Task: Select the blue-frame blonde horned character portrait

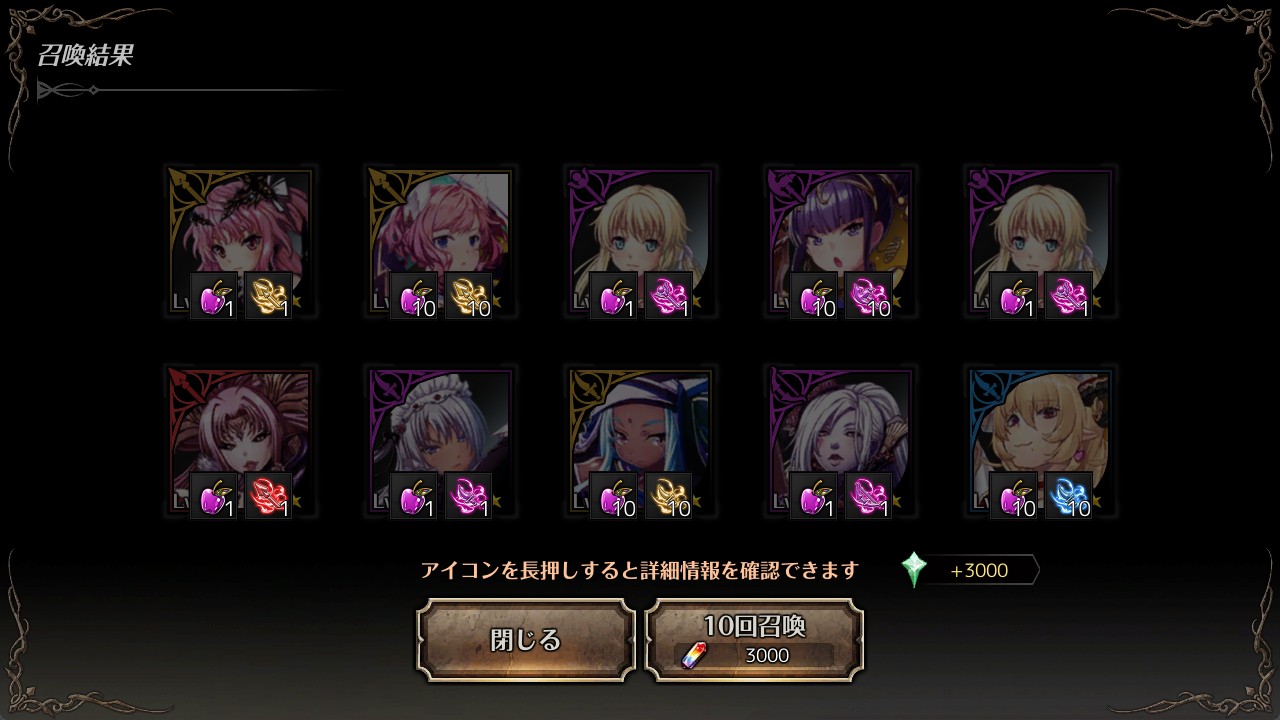Action: 1040,442
